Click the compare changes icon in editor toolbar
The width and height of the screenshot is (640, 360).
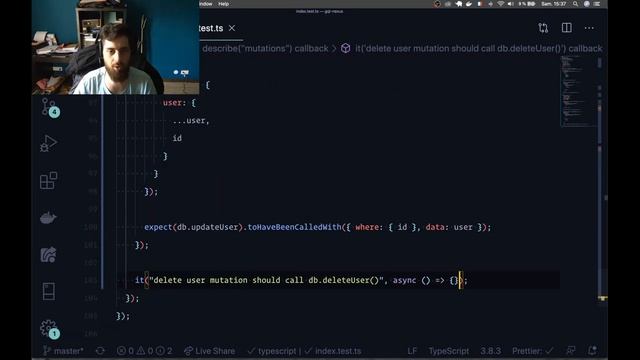pos(543,28)
